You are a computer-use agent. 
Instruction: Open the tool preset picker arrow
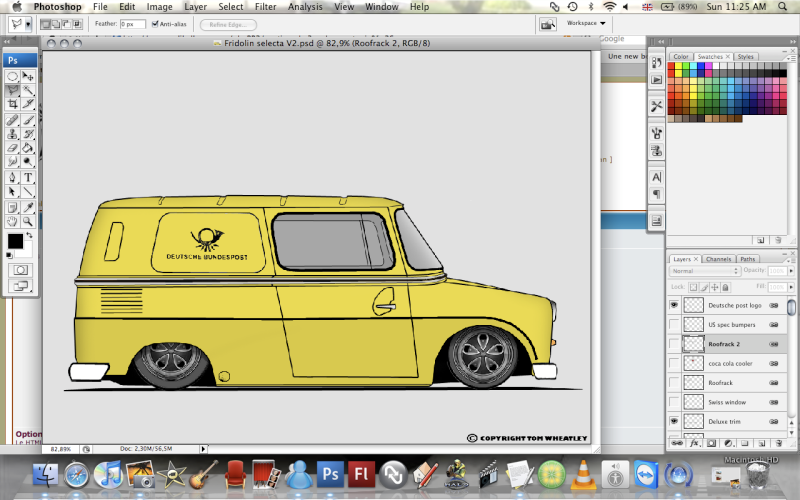click(28, 24)
